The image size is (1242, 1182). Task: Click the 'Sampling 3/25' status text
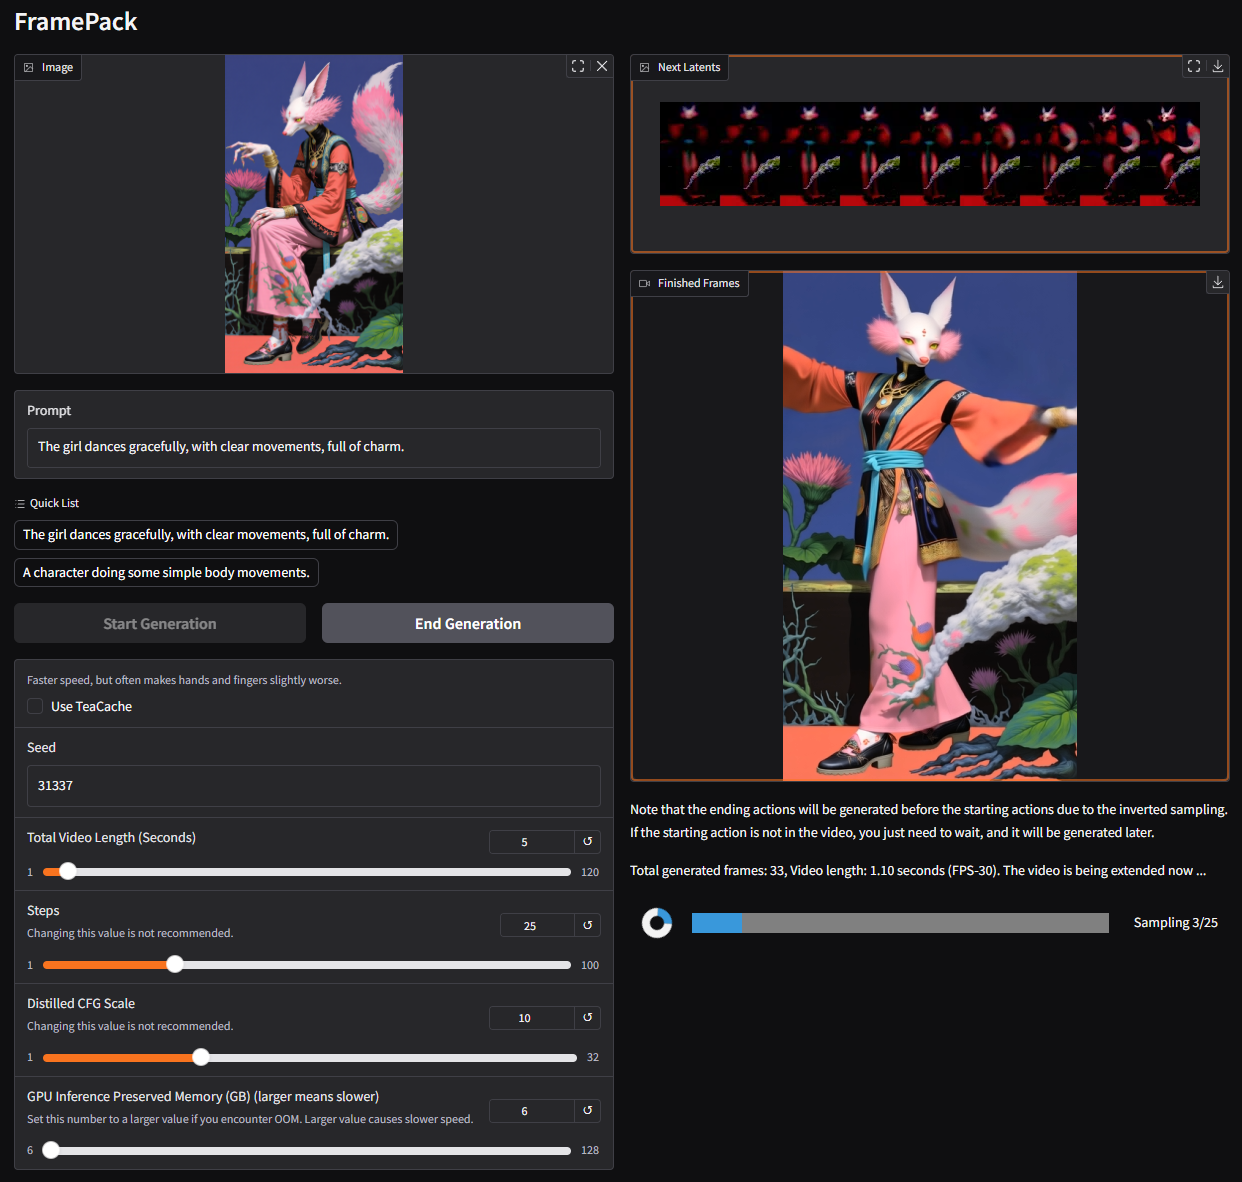[1176, 923]
